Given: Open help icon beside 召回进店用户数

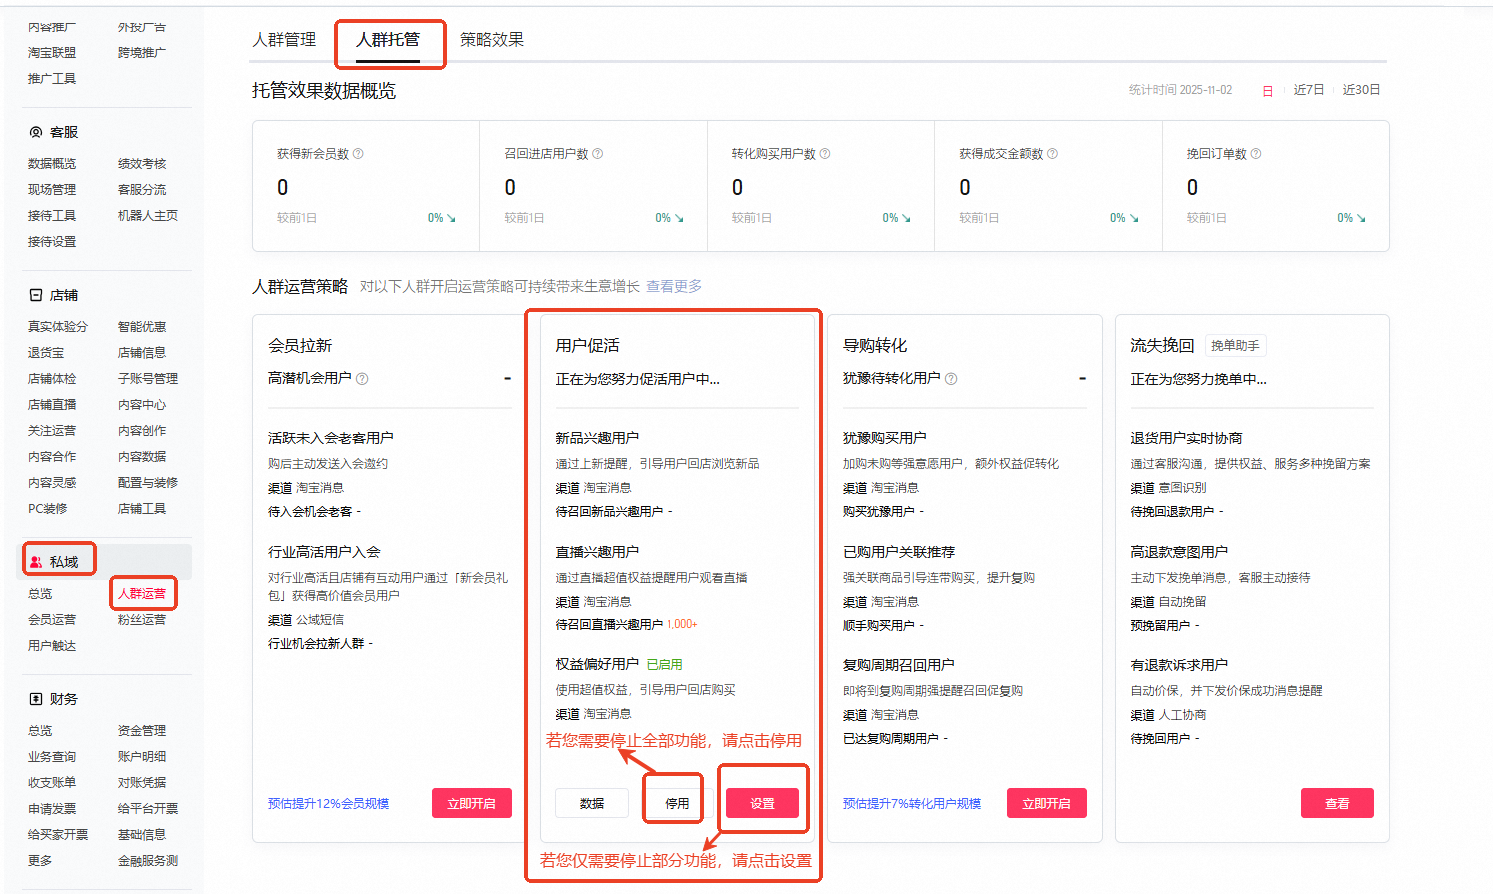Looking at the screenshot, I should pos(598,154).
